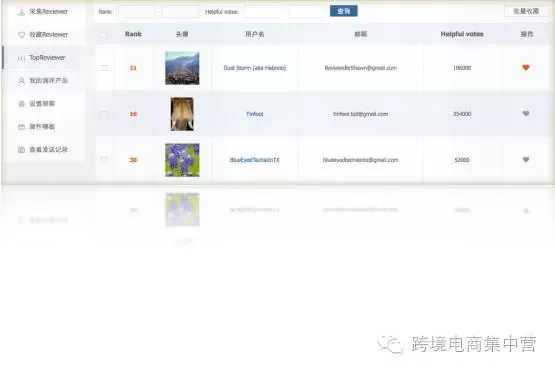Viewport: 555px width, 371px height.
Task: Click gray heart to favorite BlueEyedTechieInTX
Action: click(526, 159)
